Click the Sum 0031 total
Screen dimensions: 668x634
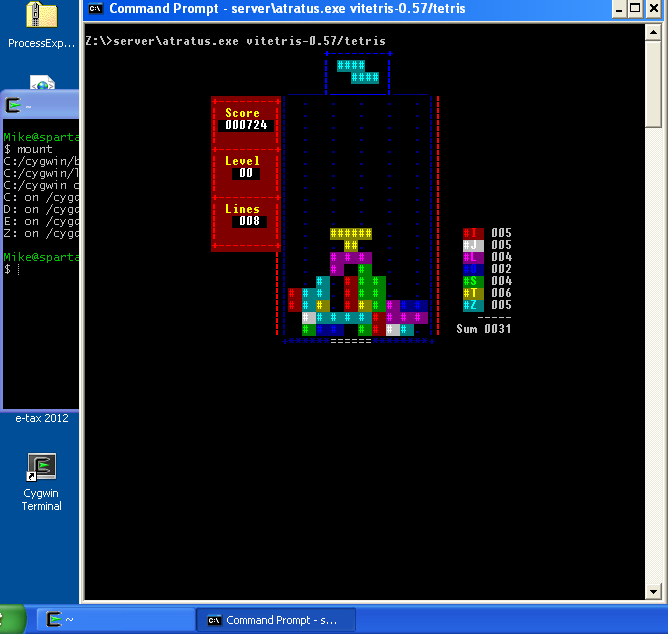coord(484,329)
